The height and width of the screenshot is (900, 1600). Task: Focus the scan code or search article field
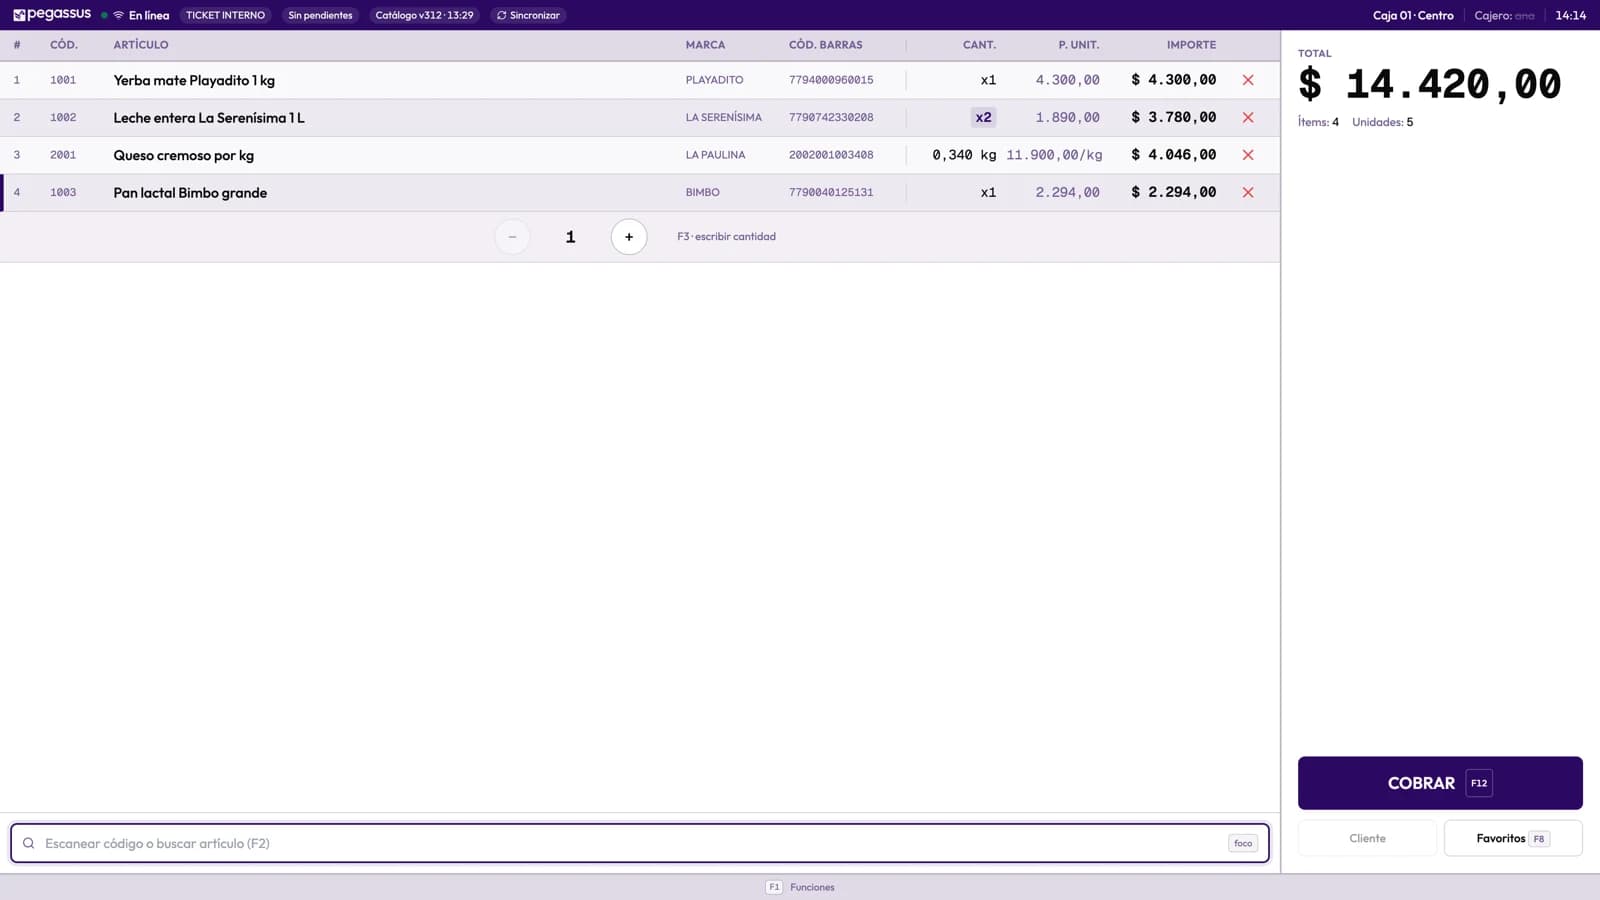pos(640,843)
